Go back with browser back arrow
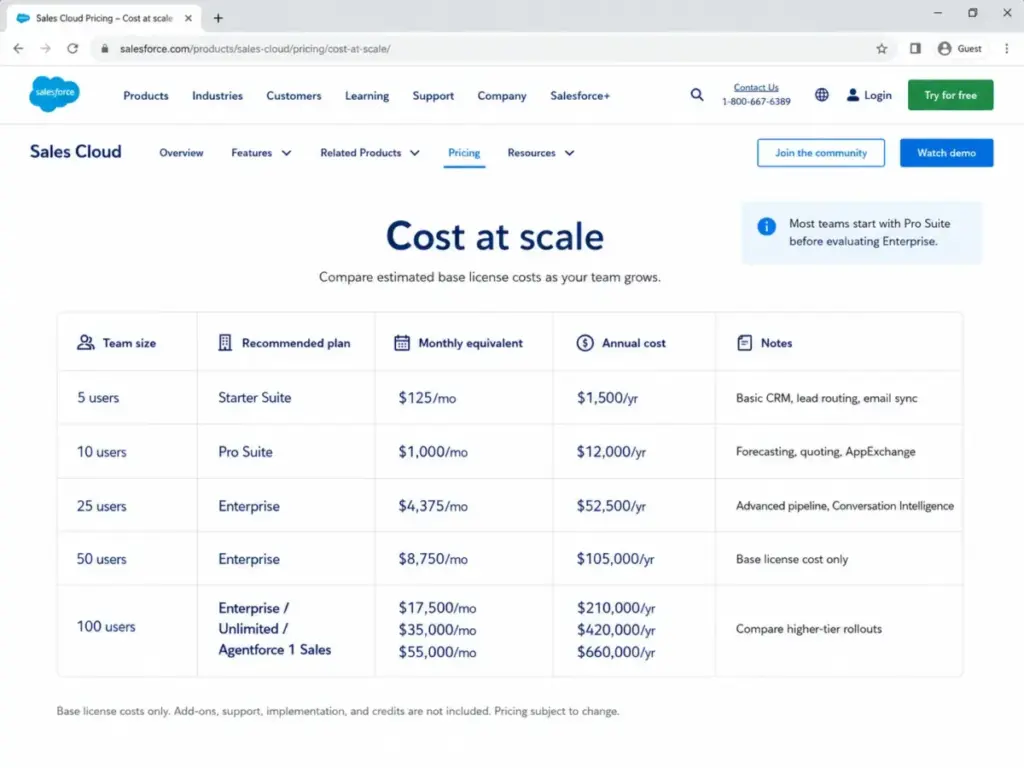The height and width of the screenshot is (768, 1024). 18,48
